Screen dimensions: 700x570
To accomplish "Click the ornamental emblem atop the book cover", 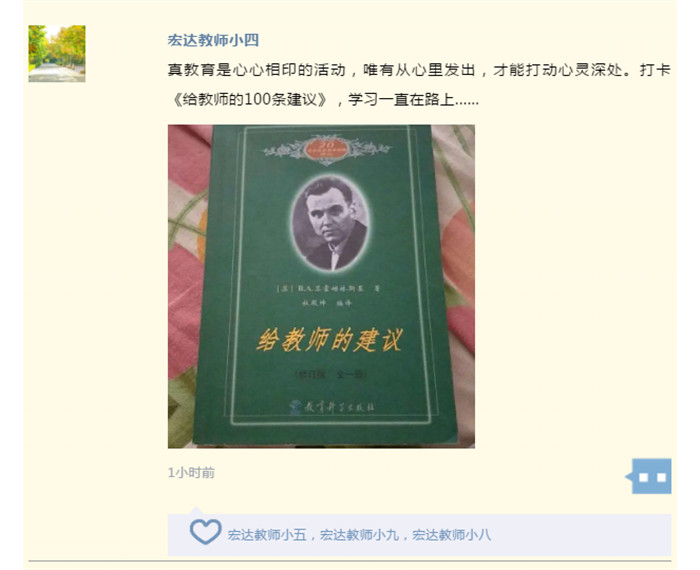I will pyautogui.click(x=327, y=149).
